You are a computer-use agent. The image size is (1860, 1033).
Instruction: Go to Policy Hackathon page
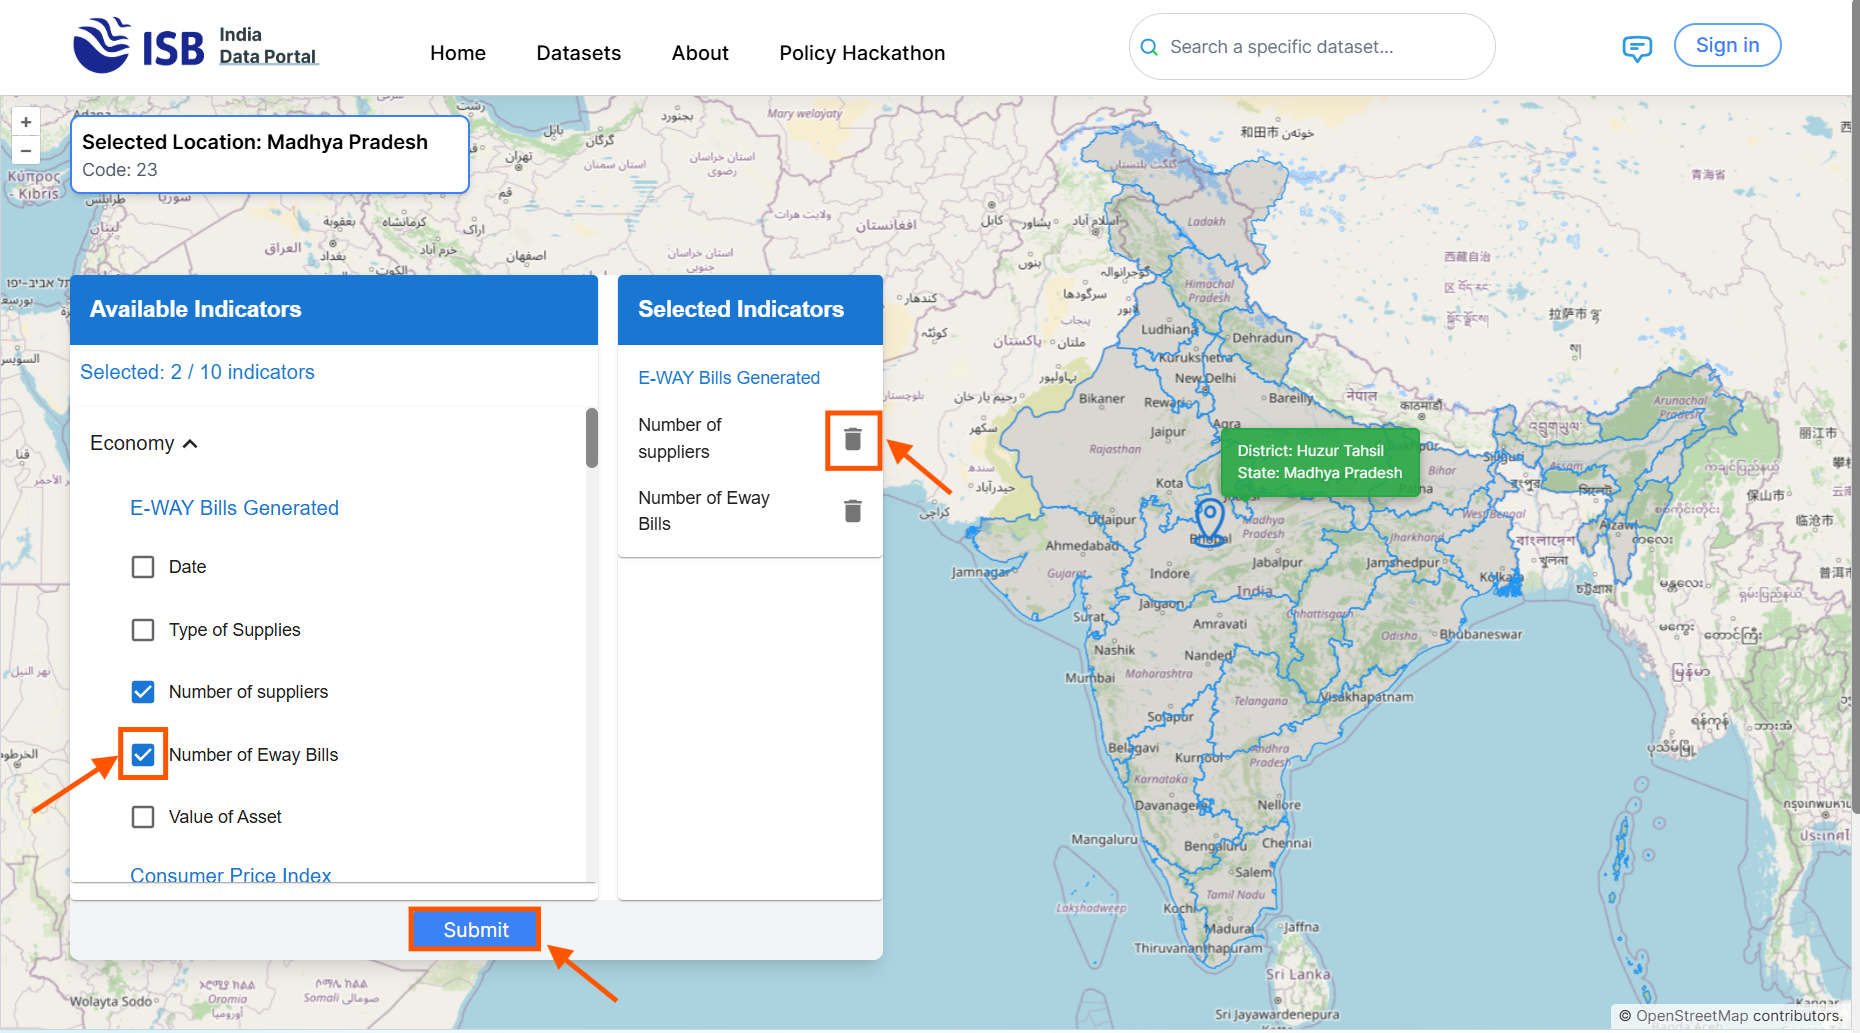pos(861,53)
